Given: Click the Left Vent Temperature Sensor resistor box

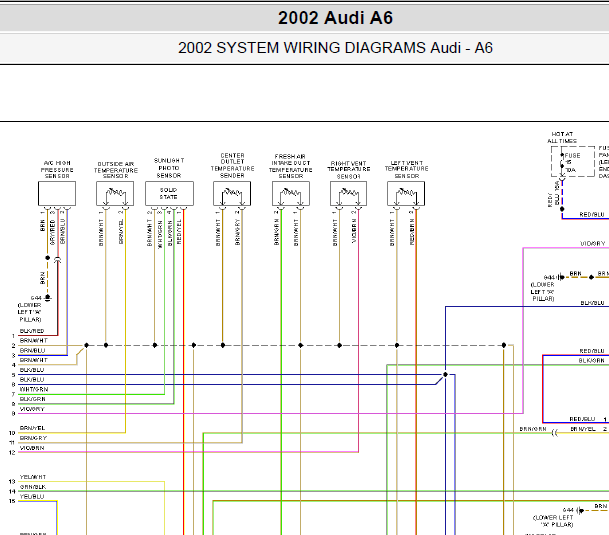Looking at the screenshot, I should click(x=406, y=193).
